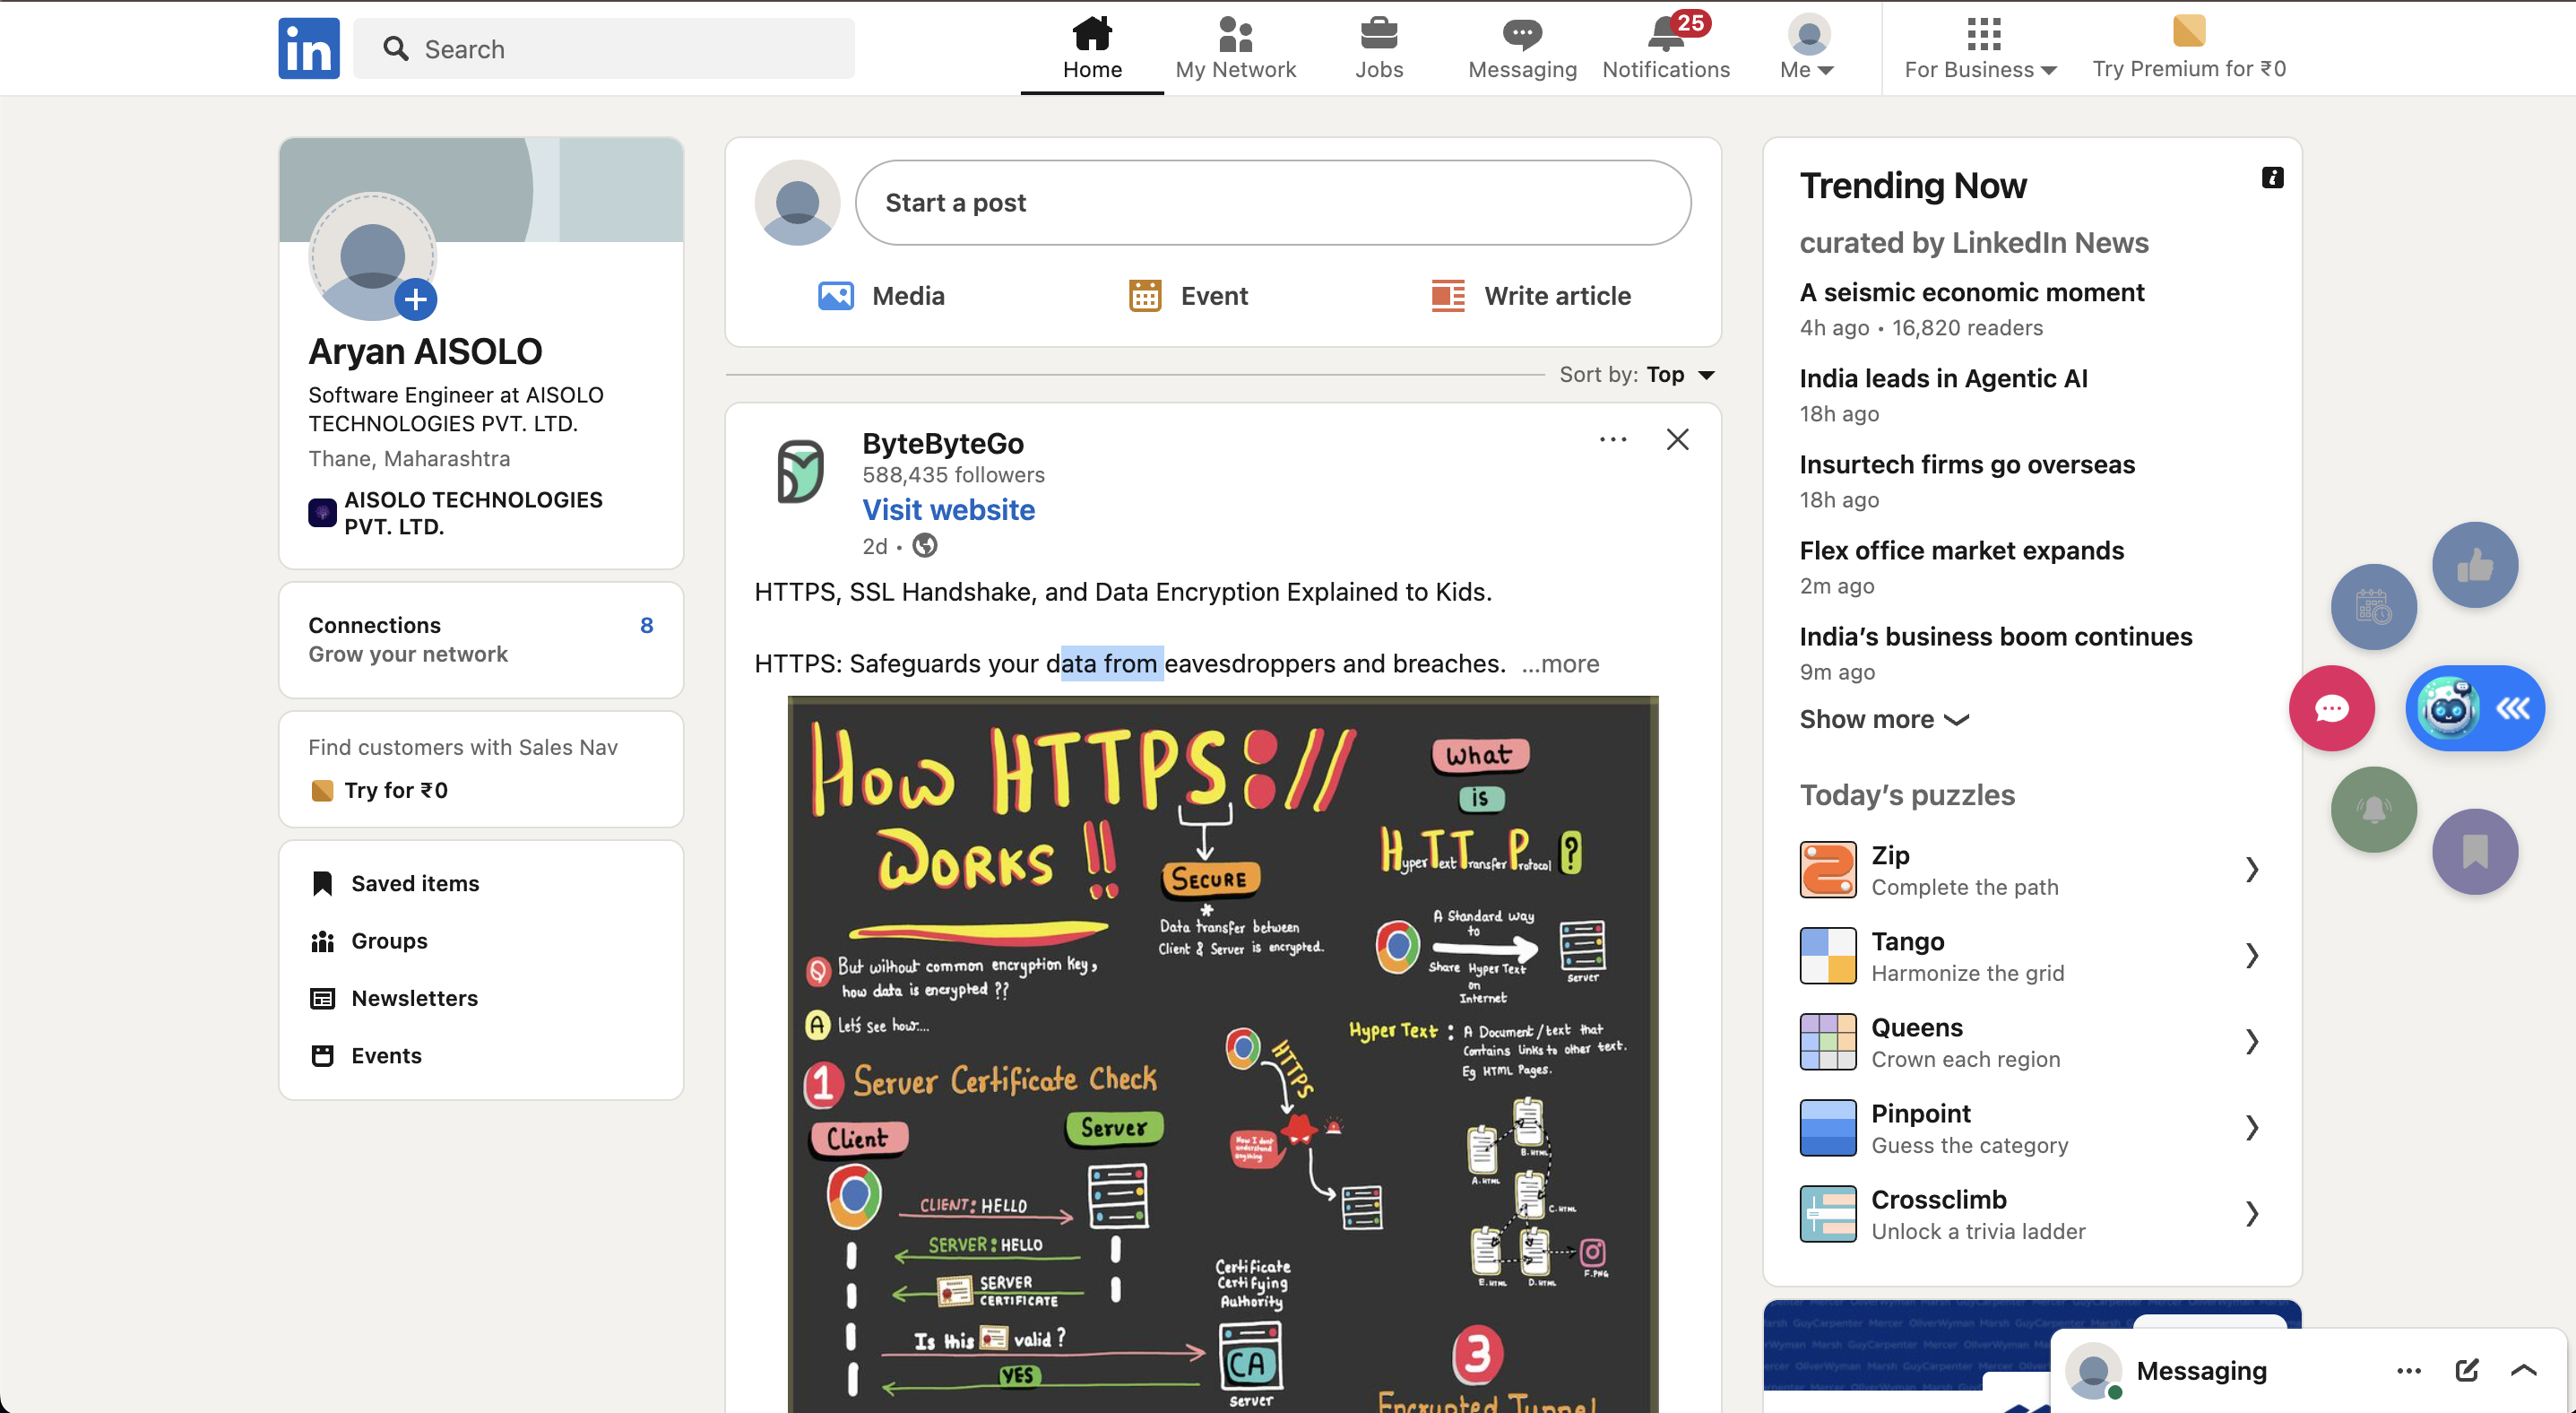2576x1413 pixels.
Task: Click Try Premium for ₹0 link
Action: pos(2189,48)
